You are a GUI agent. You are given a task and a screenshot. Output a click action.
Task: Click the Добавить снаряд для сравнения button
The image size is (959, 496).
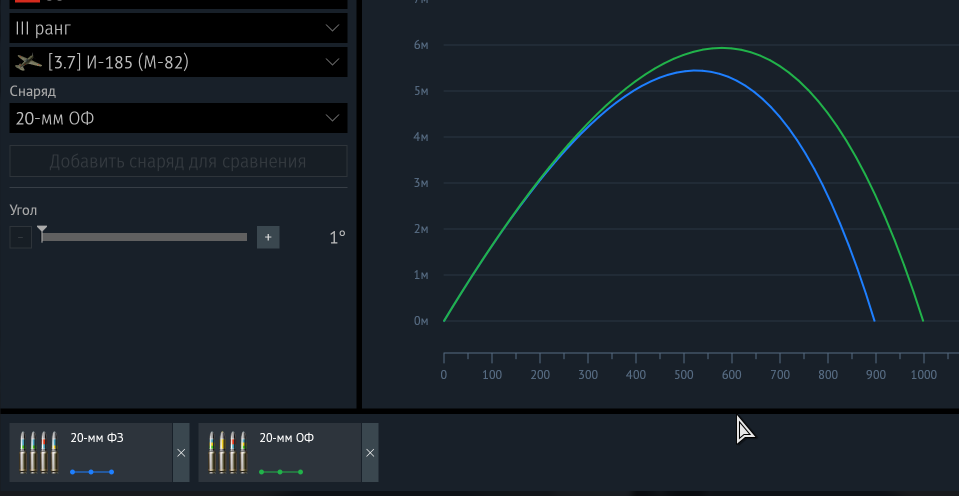click(178, 161)
